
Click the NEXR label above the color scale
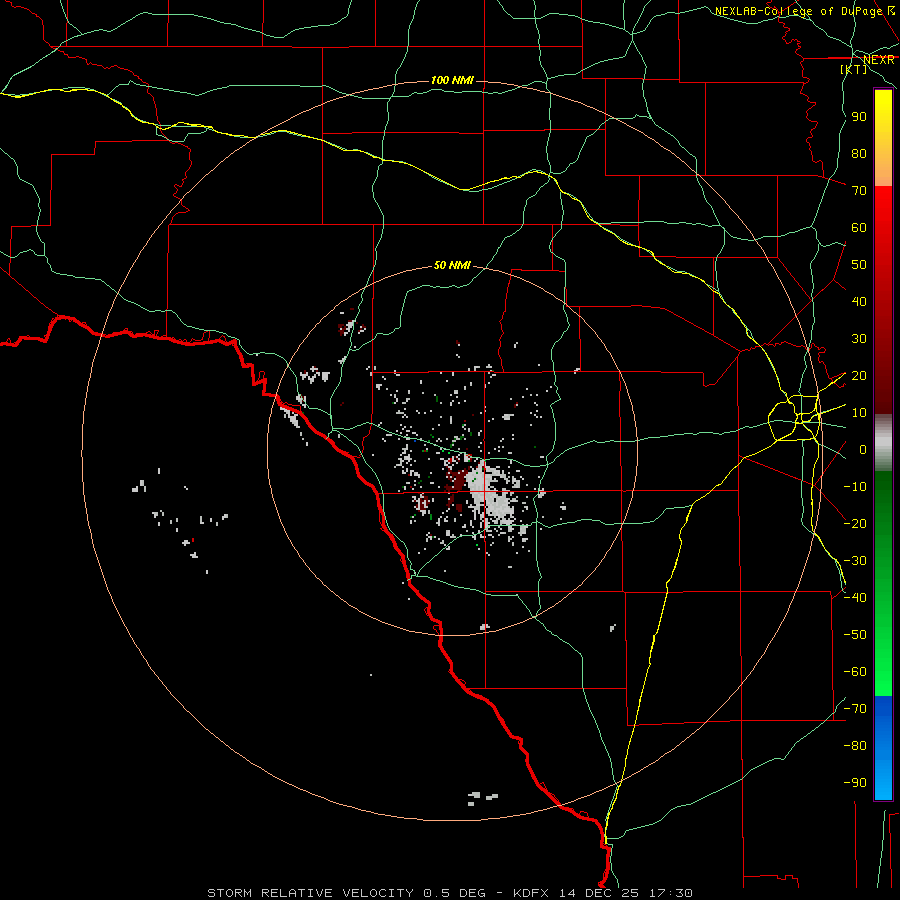(x=879, y=60)
